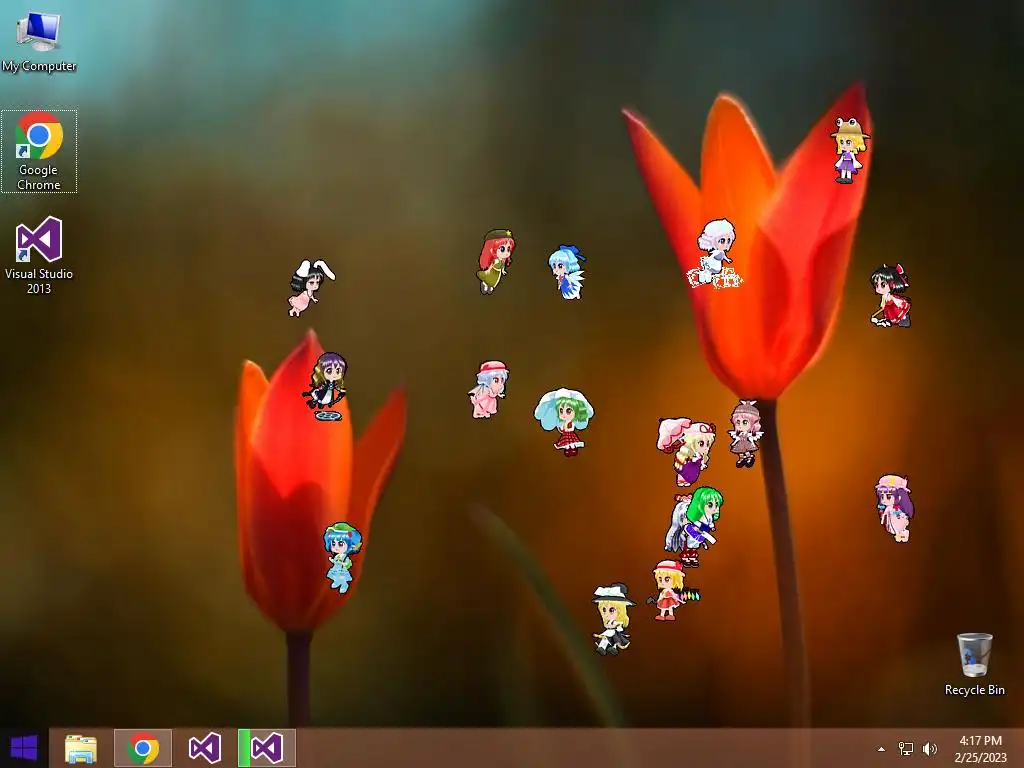Click the blonde witch with black hat
Image resolution: width=1024 pixels, height=768 pixels.
[613, 618]
